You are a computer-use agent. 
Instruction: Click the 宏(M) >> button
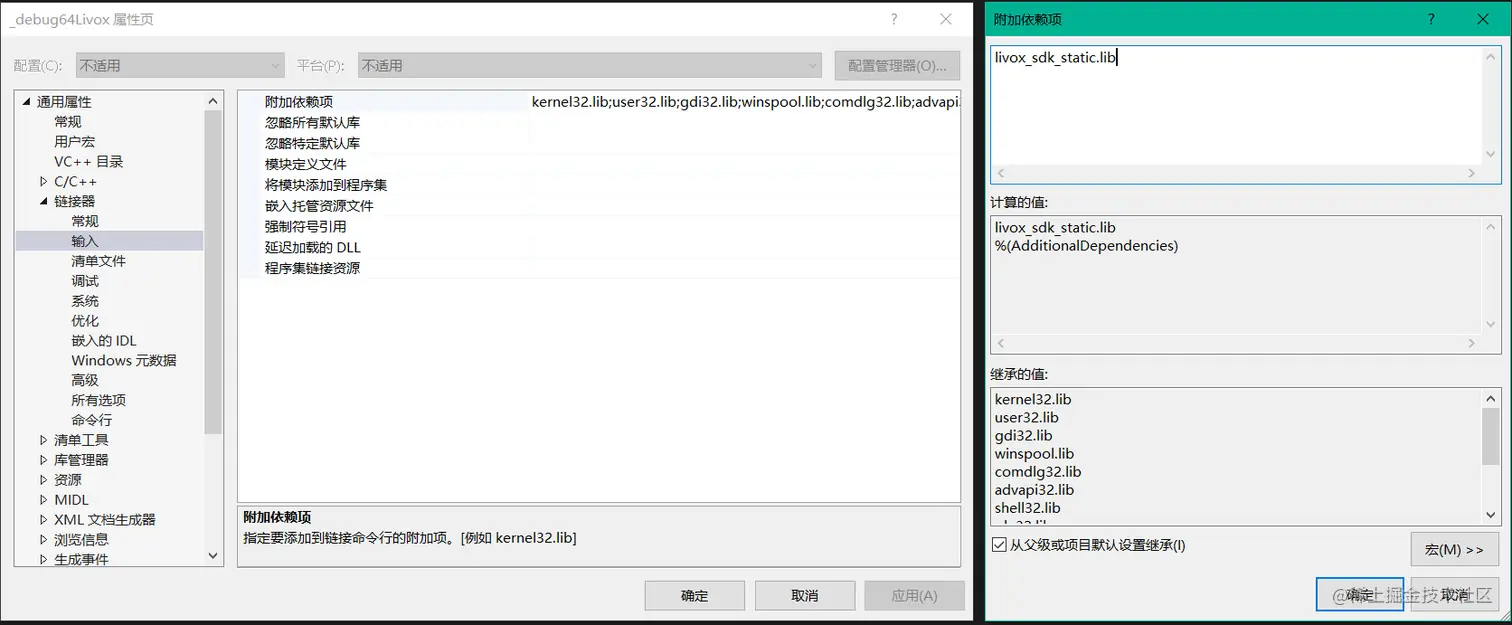(1455, 549)
